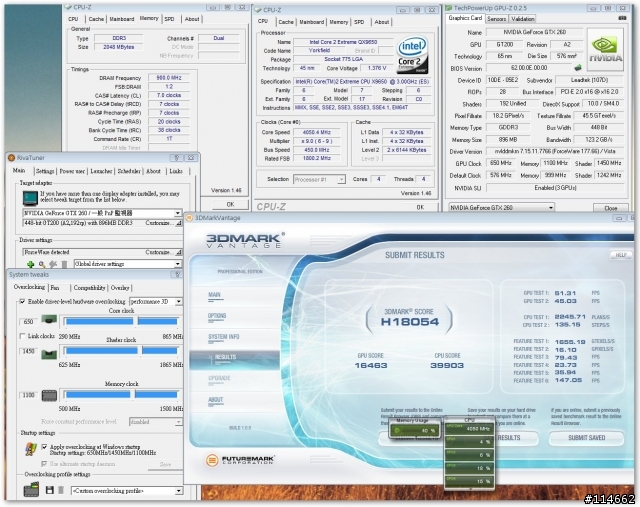
Task: Check the Link clocks checkbox
Action: pos(22,336)
